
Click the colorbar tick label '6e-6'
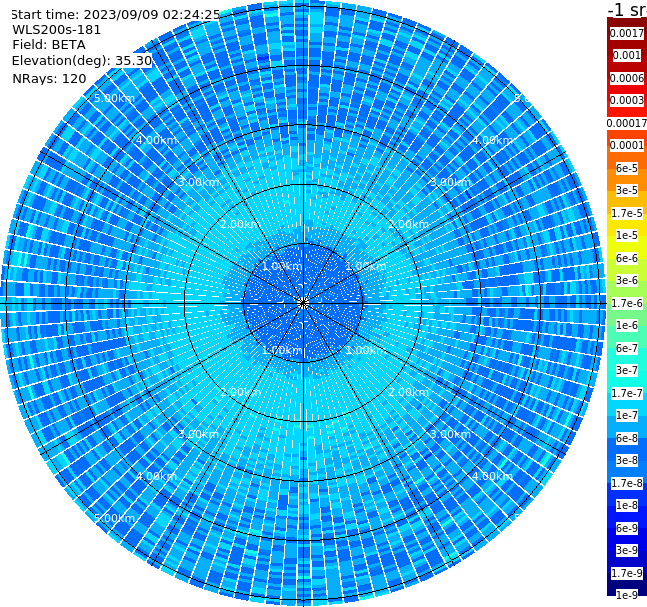pos(627,258)
